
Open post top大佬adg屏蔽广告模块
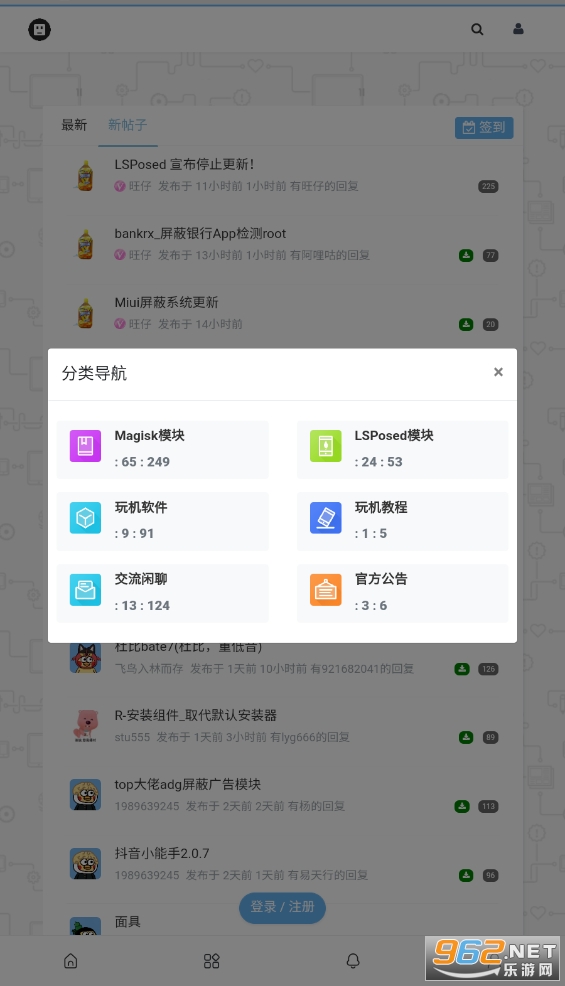tap(187, 784)
